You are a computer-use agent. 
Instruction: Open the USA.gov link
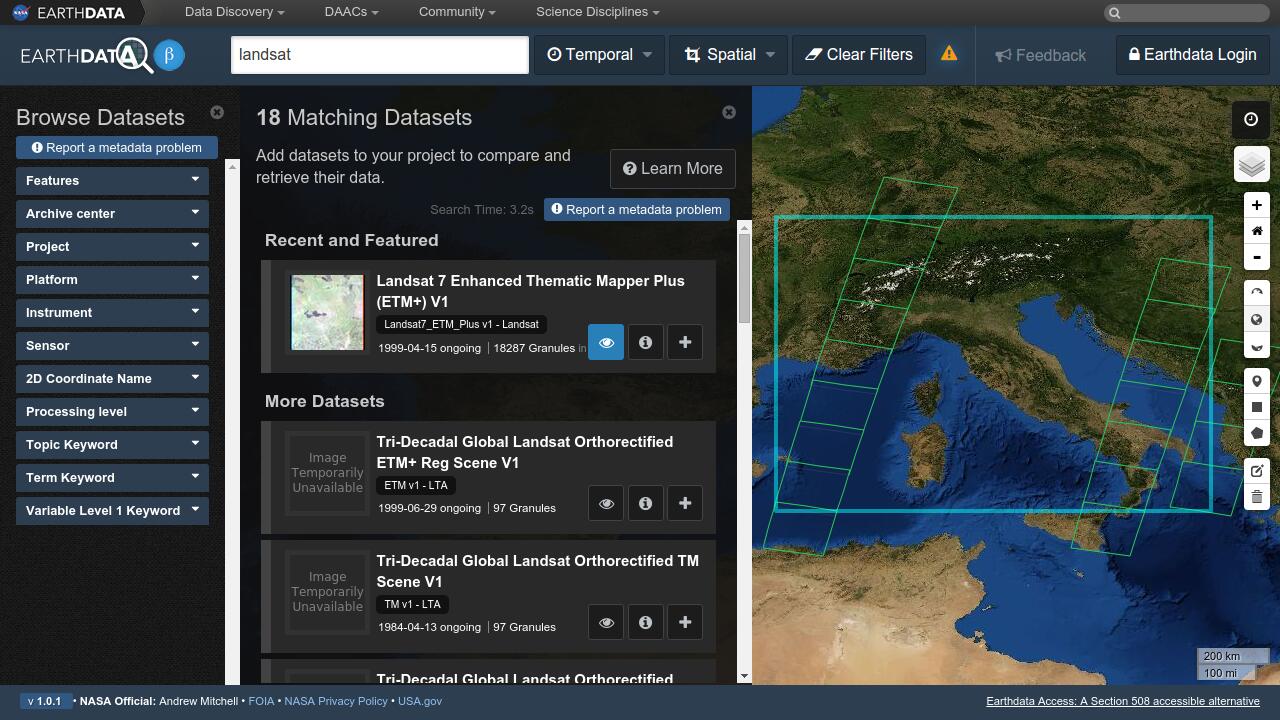click(420, 701)
